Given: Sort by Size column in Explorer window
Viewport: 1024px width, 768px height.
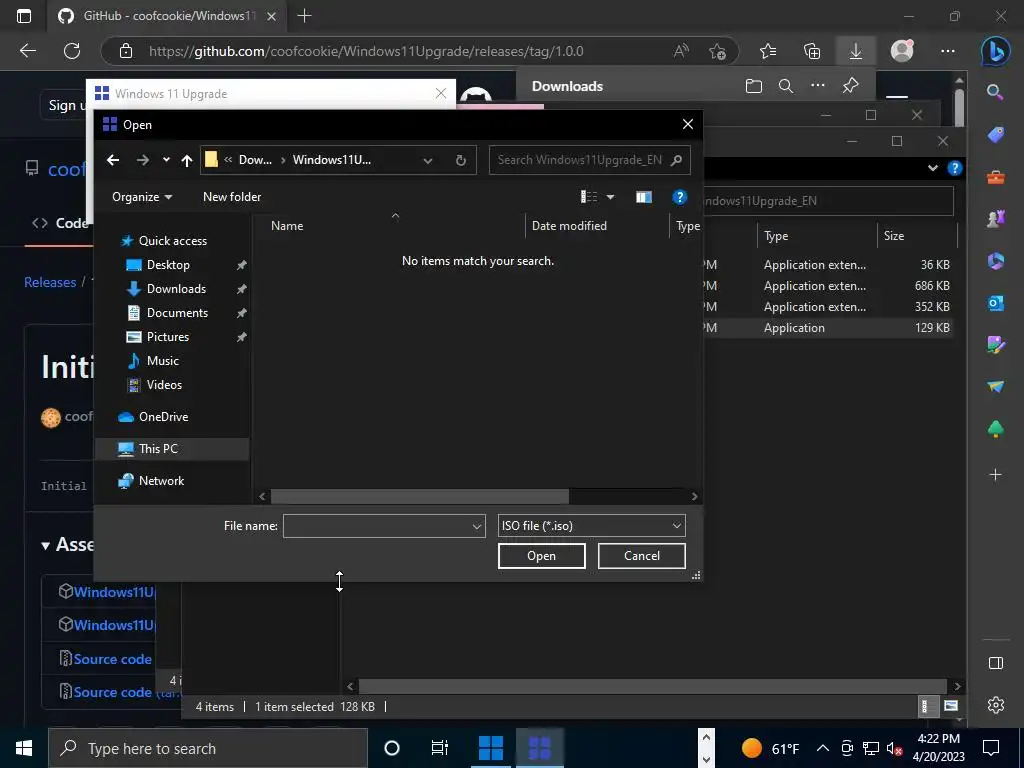Looking at the screenshot, I should pyautogui.click(x=894, y=236).
